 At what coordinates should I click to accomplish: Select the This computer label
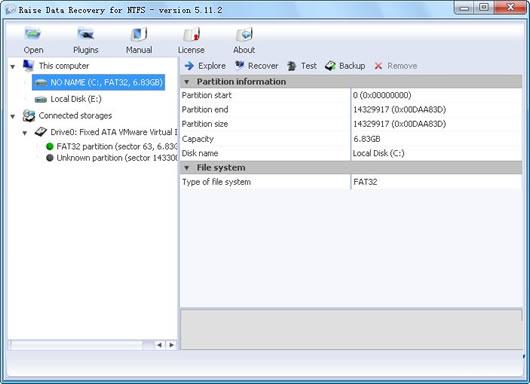tap(64, 66)
